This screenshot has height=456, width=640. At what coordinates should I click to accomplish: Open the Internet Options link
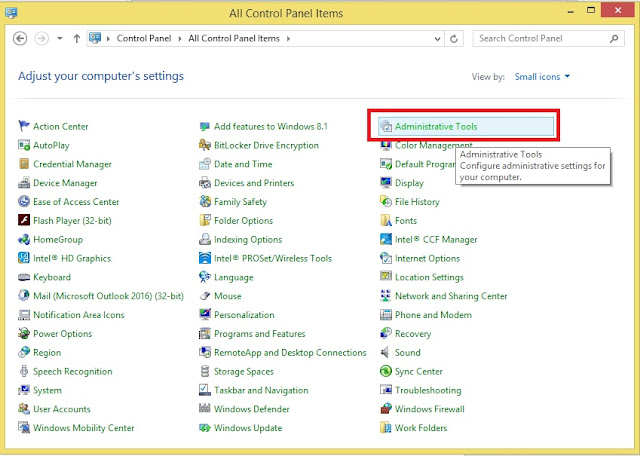click(427, 258)
